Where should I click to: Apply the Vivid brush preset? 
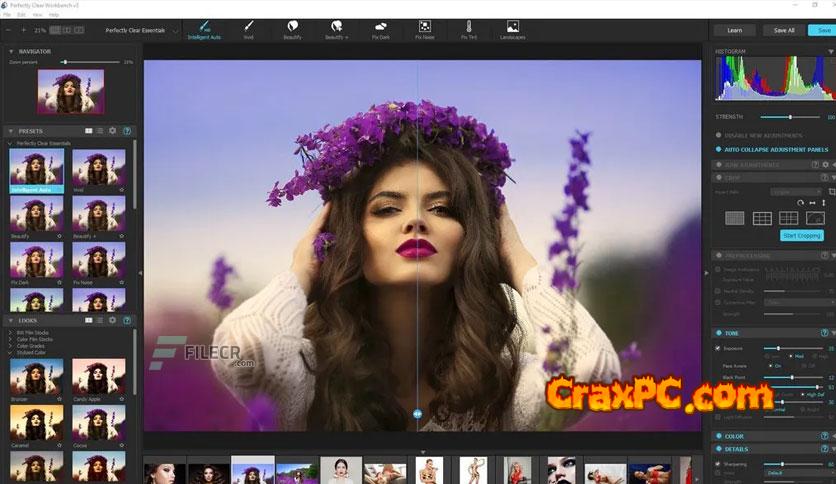248,28
